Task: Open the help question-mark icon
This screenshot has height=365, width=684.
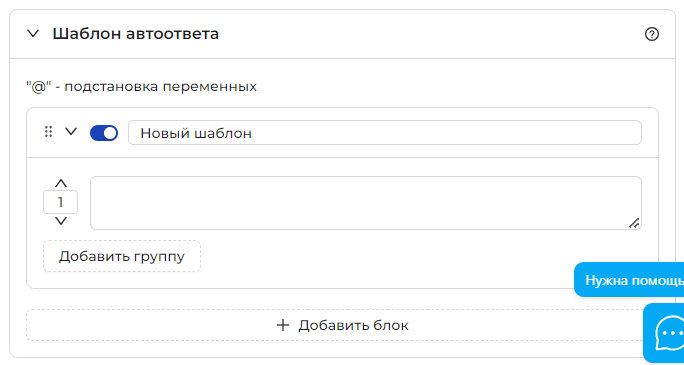Action: (x=652, y=34)
